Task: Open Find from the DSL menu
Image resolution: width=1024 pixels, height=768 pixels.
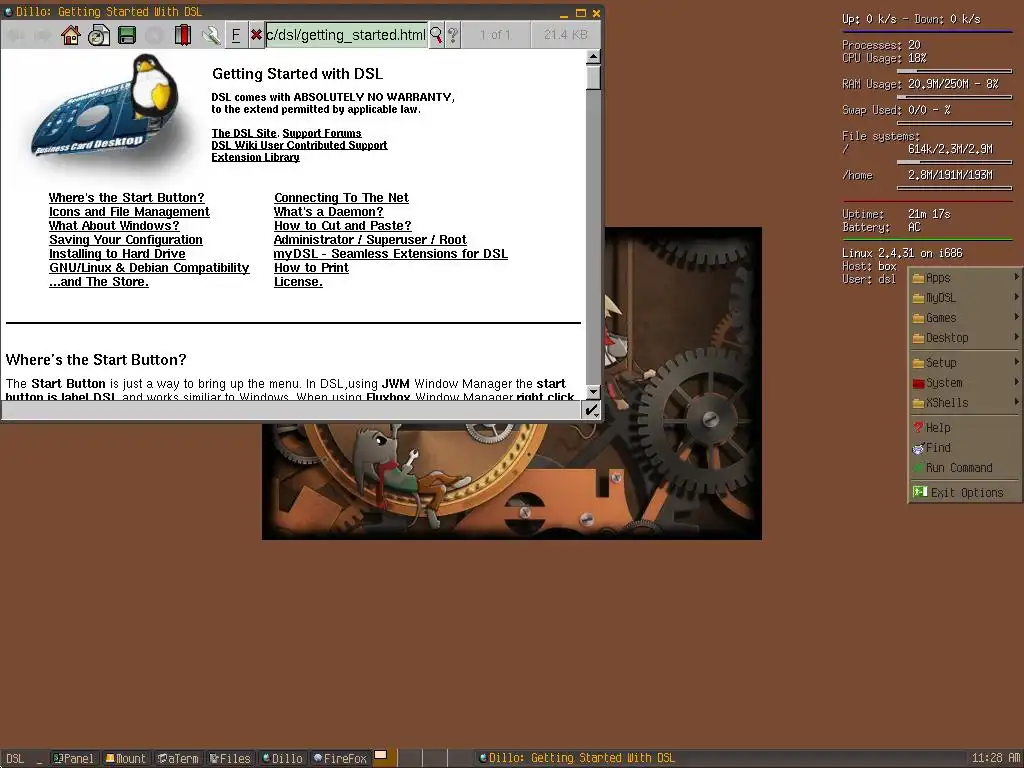Action: tap(965, 448)
